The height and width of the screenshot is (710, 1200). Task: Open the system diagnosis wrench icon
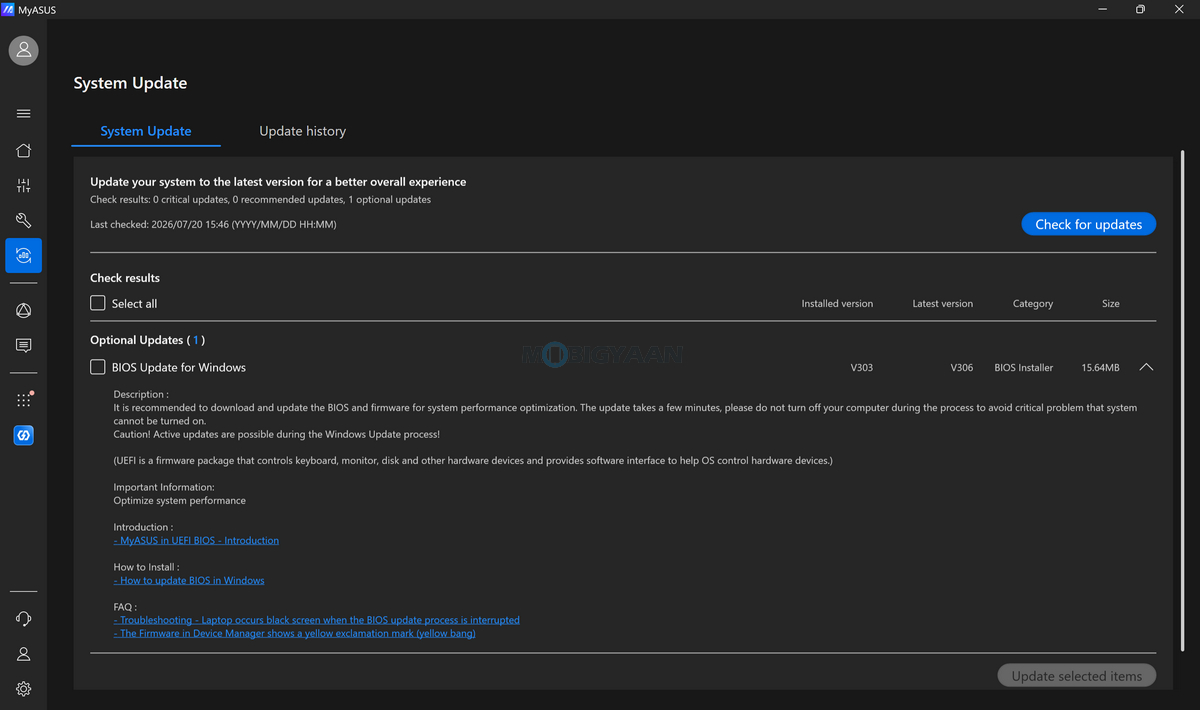pos(24,220)
